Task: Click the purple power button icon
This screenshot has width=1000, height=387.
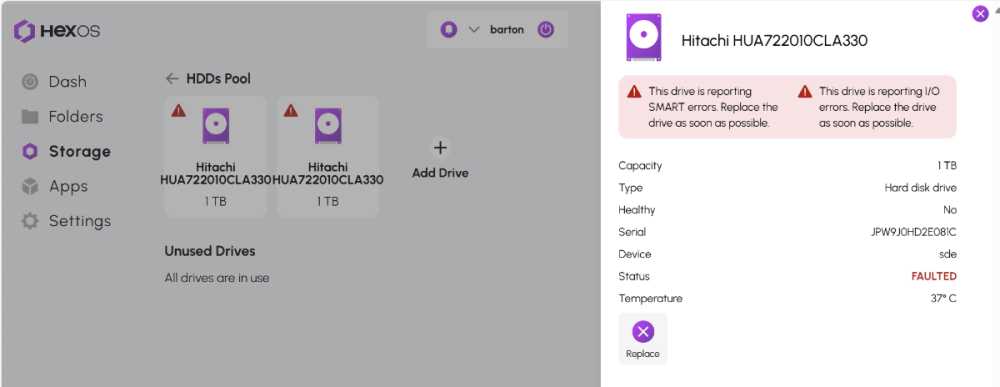Action: coord(545,29)
